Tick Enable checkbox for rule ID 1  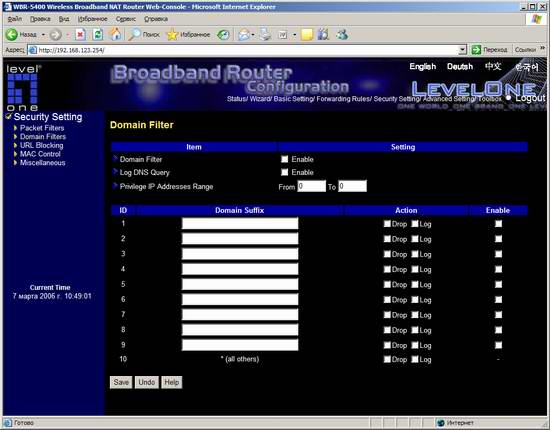498,224
